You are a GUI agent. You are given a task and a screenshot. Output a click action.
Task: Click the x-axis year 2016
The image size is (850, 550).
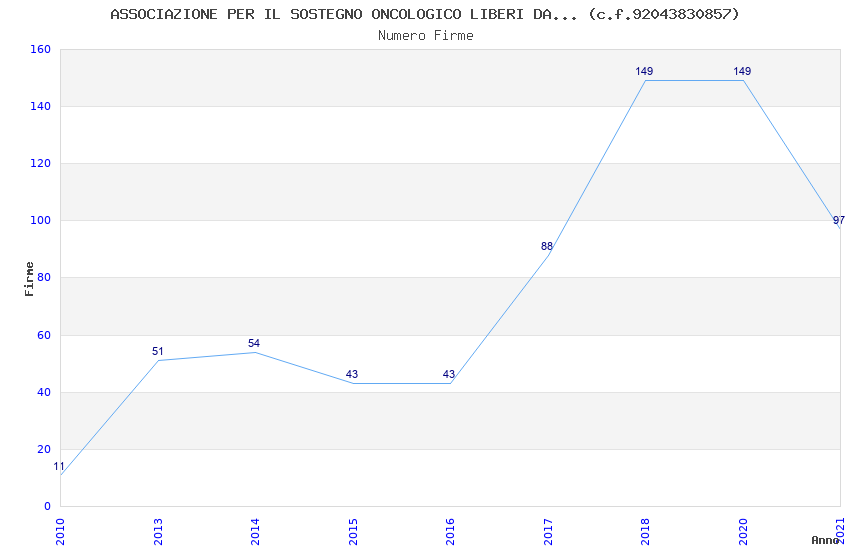point(450,532)
